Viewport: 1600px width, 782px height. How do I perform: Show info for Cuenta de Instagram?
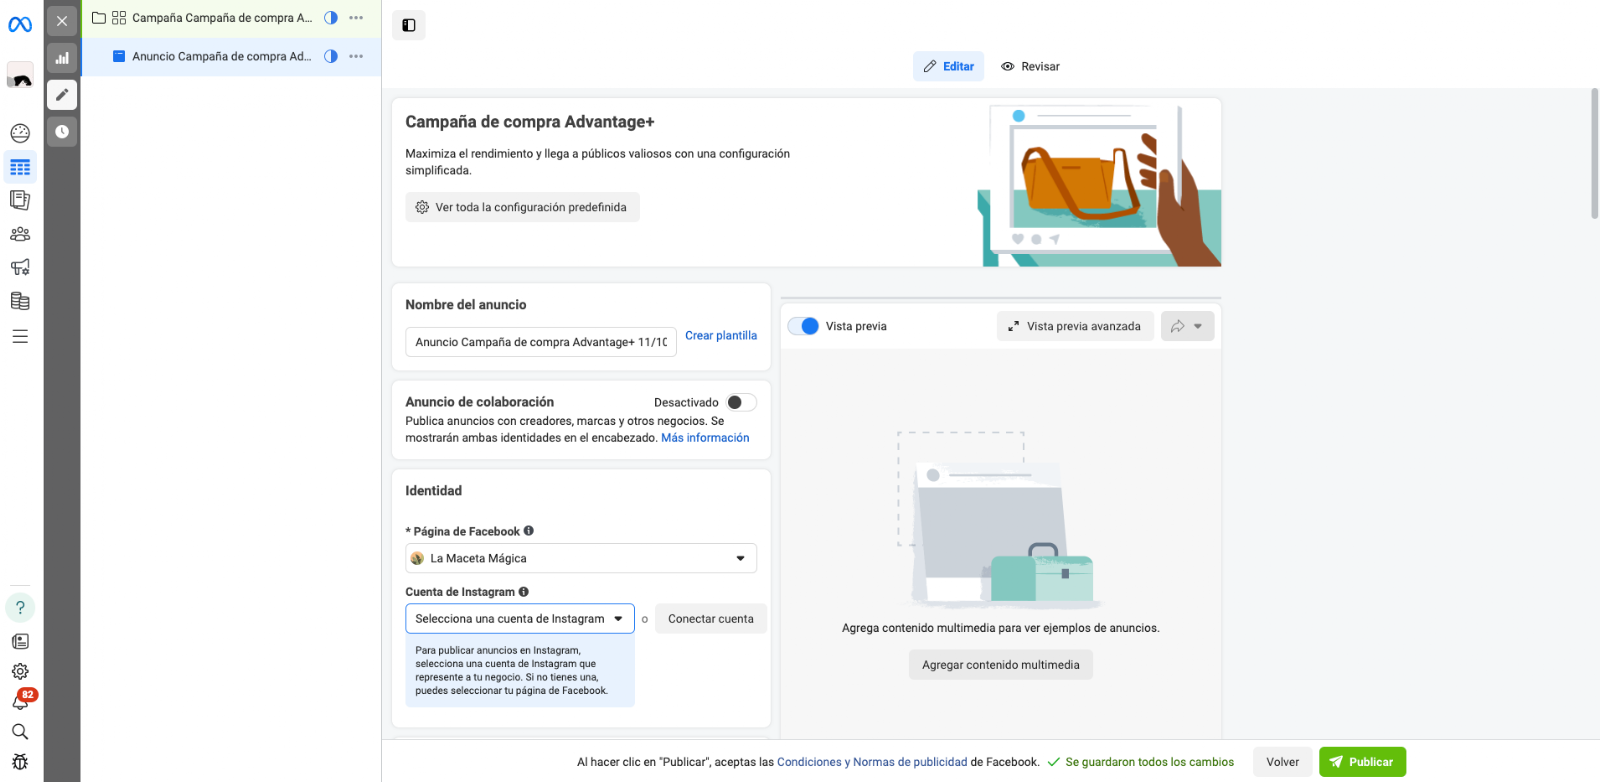click(x=524, y=592)
